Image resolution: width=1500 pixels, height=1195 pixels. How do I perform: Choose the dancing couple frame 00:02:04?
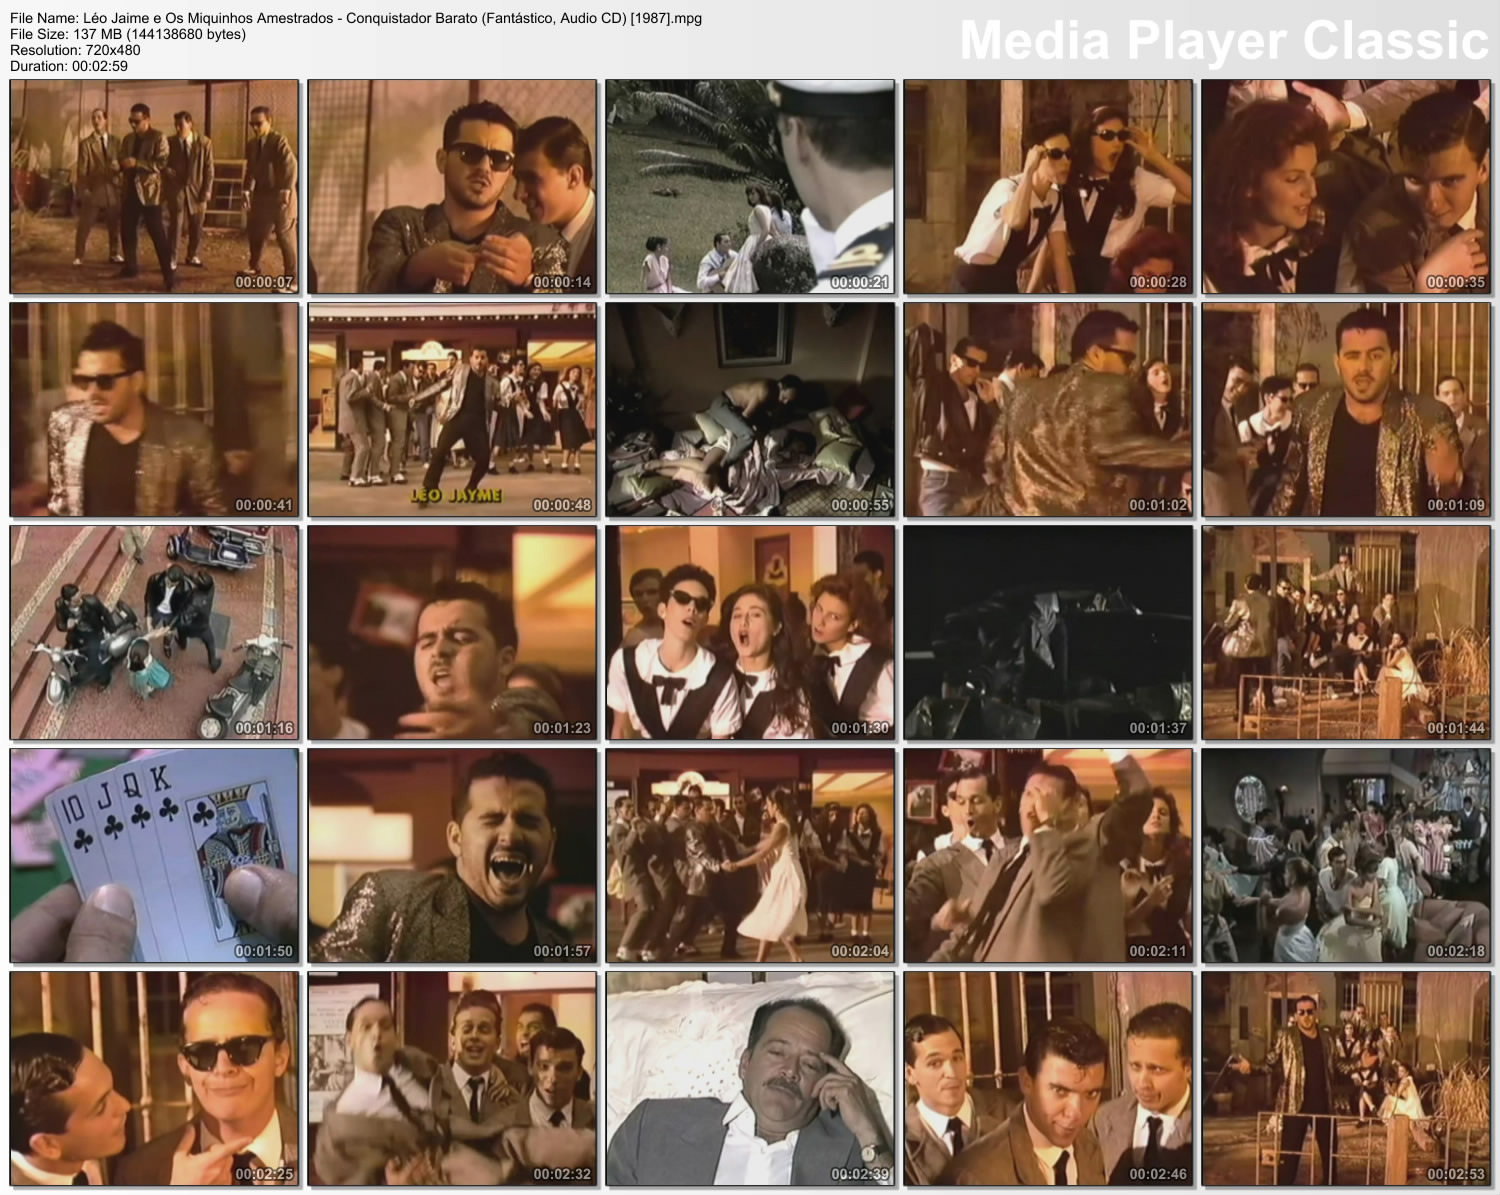click(750, 856)
